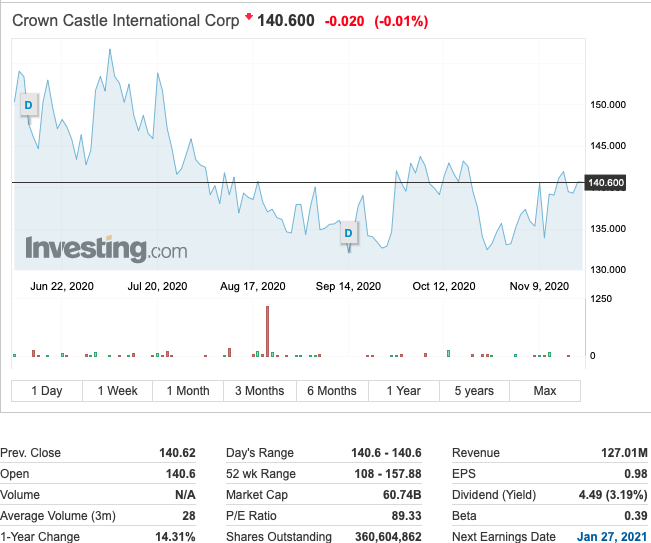Click the 1250 volume axis label
The width and height of the screenshot is (651, 543).
tap(600, 299)
